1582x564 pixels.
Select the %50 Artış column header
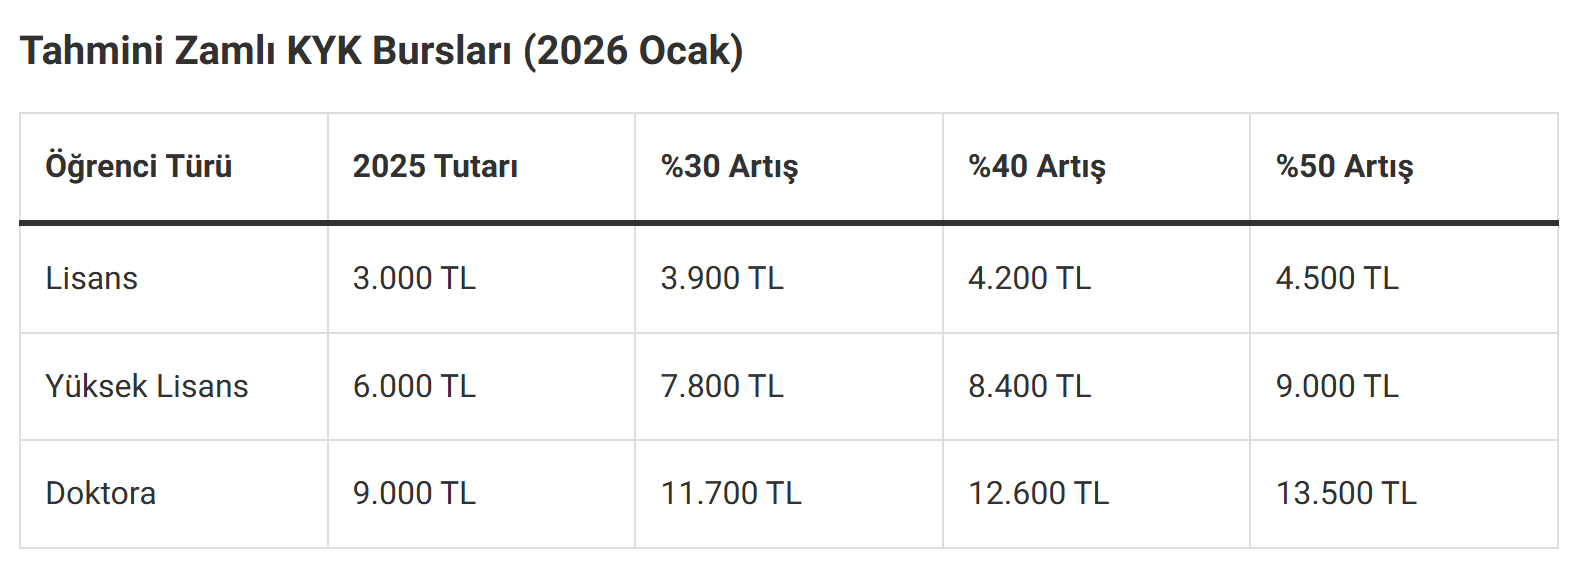pos(1344,166)
